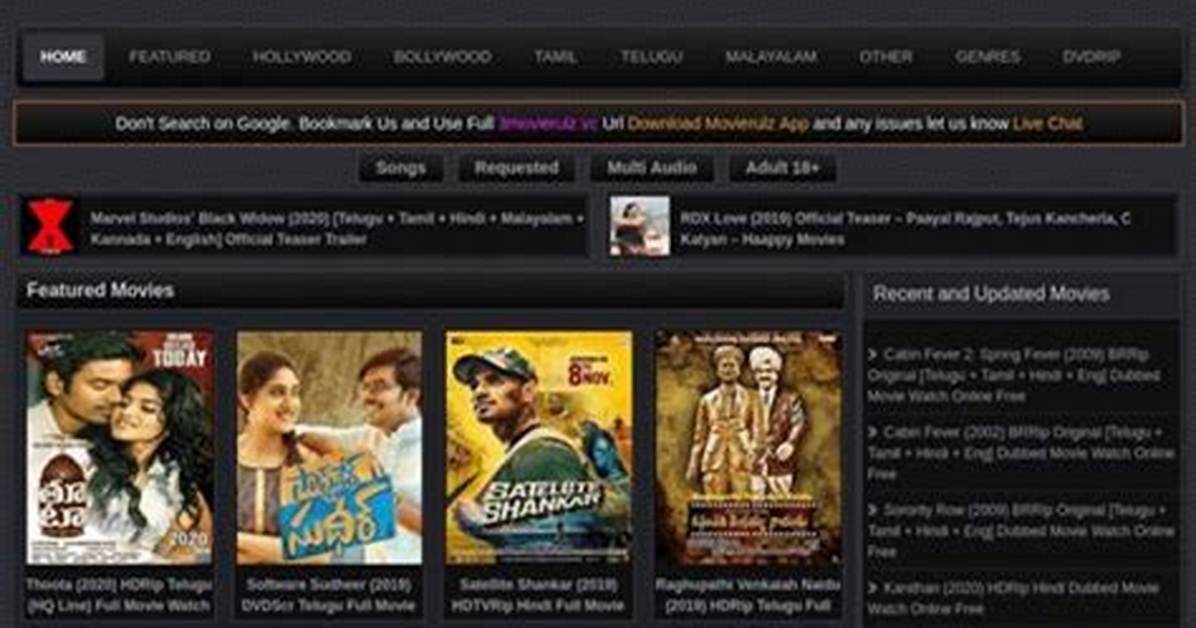Open Black Widow teaser thumbnail
Image resolution: width=1196 pixels, height=628 pixels.
coord(50,227)
